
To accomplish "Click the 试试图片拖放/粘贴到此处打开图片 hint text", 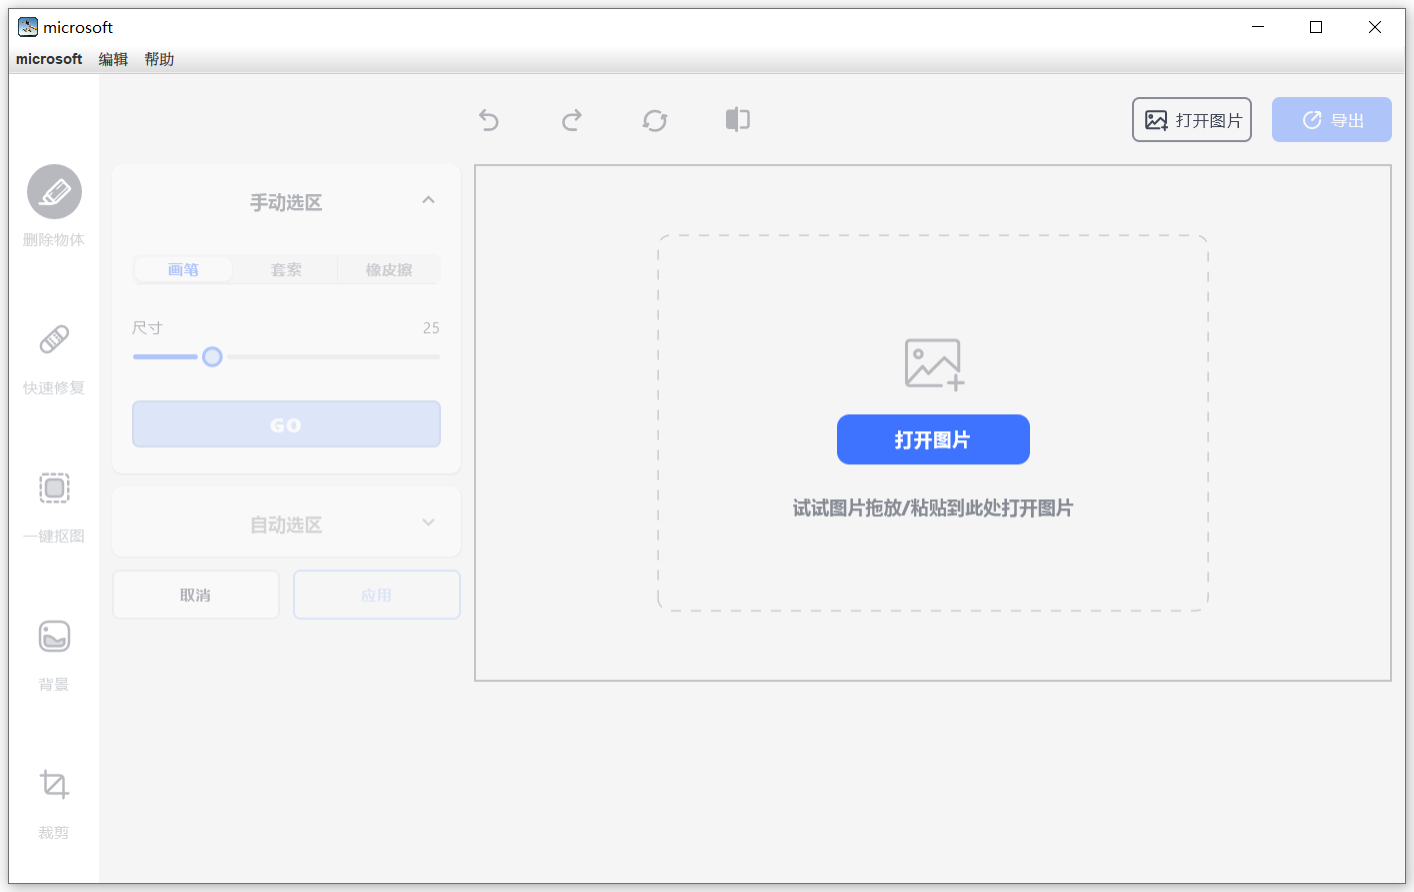I will [x=933, y=508].
